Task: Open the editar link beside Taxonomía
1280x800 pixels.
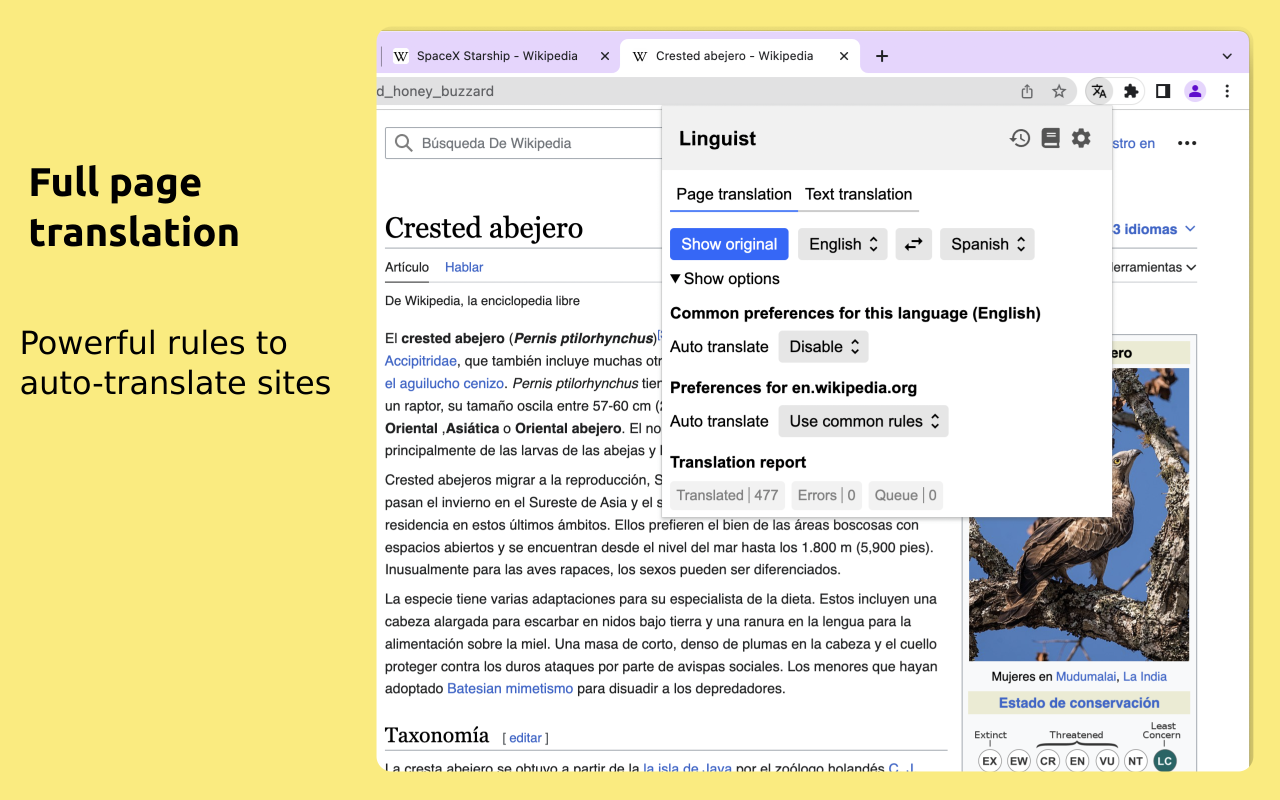Action: click(x=525, y=737)
